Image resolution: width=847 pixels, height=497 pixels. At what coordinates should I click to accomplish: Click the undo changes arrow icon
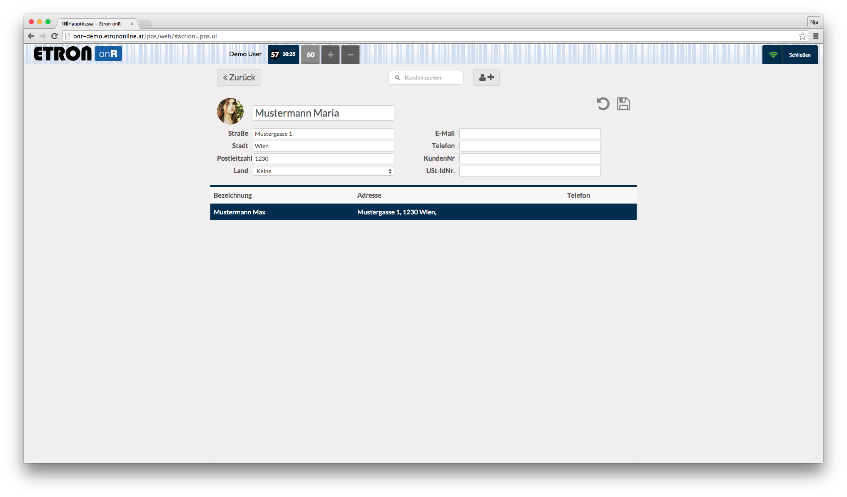[x=603, y=104]
